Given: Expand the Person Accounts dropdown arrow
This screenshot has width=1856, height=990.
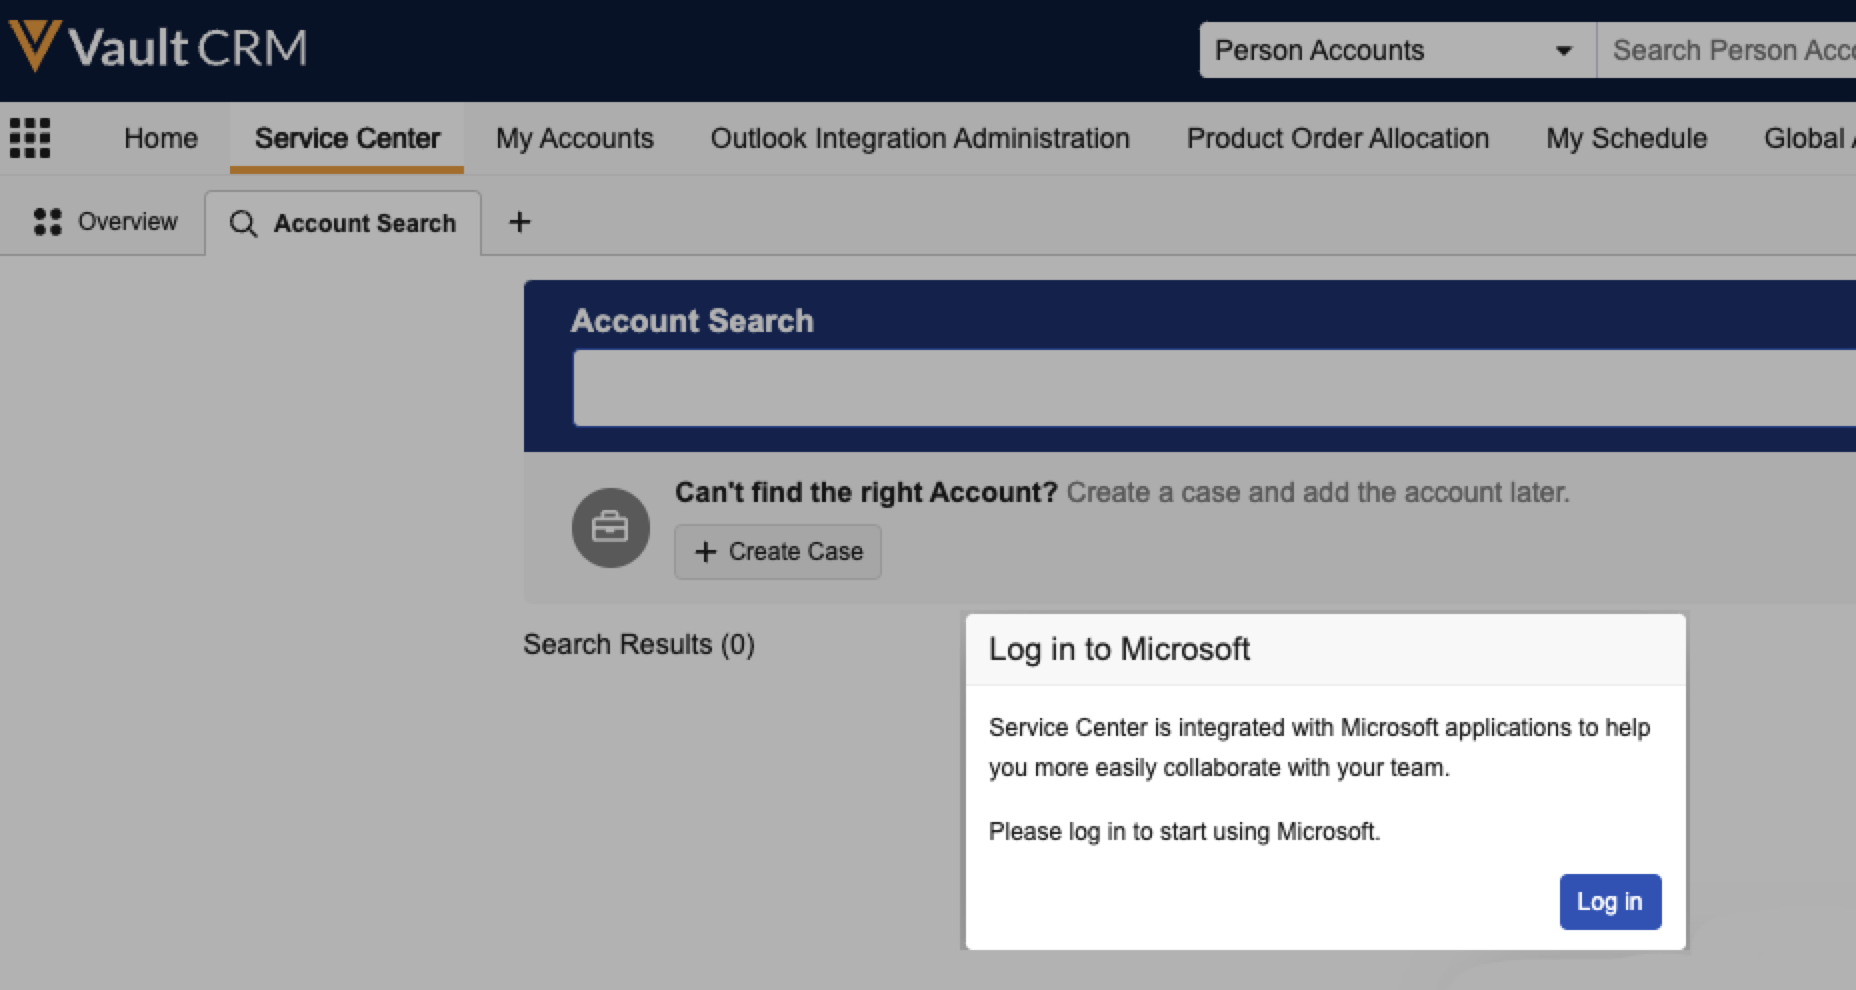Looking at the screenshot, I should (x=1564, y=51).
